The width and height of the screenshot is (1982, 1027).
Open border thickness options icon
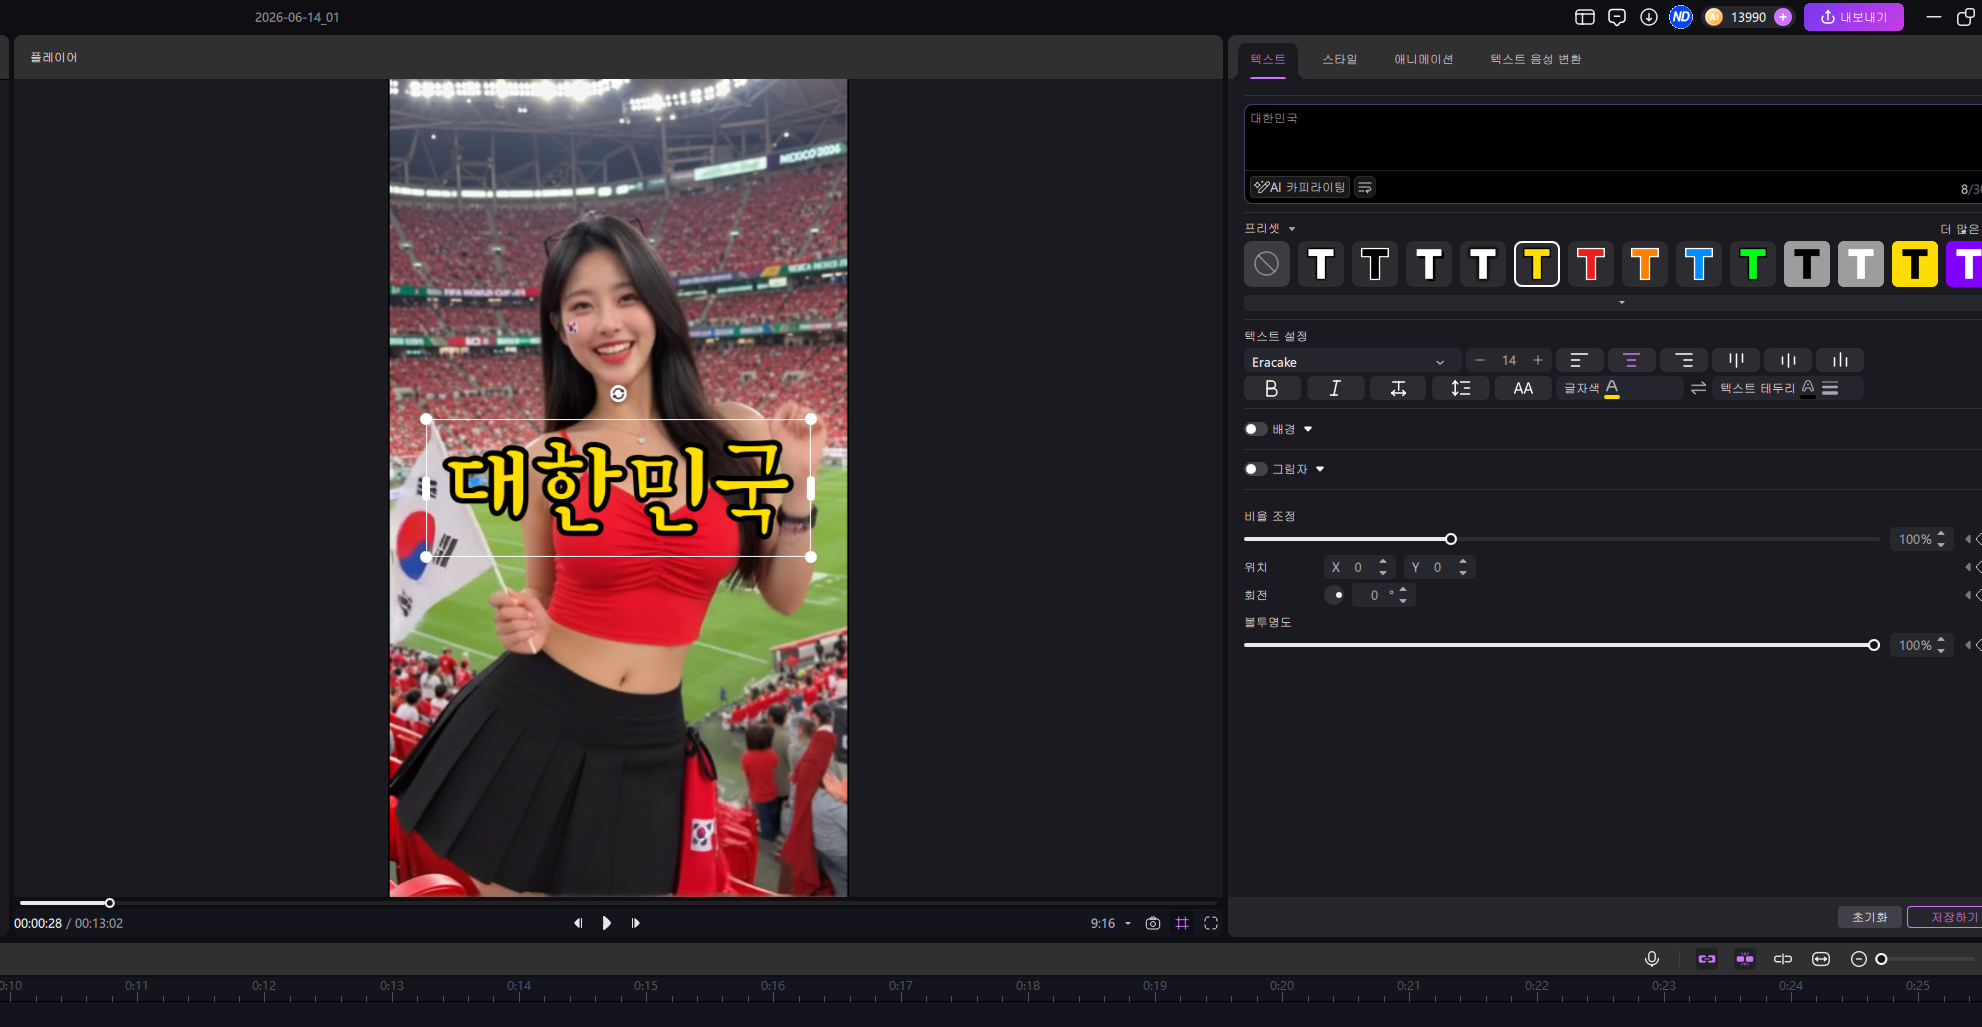(x=1830, y=388)
